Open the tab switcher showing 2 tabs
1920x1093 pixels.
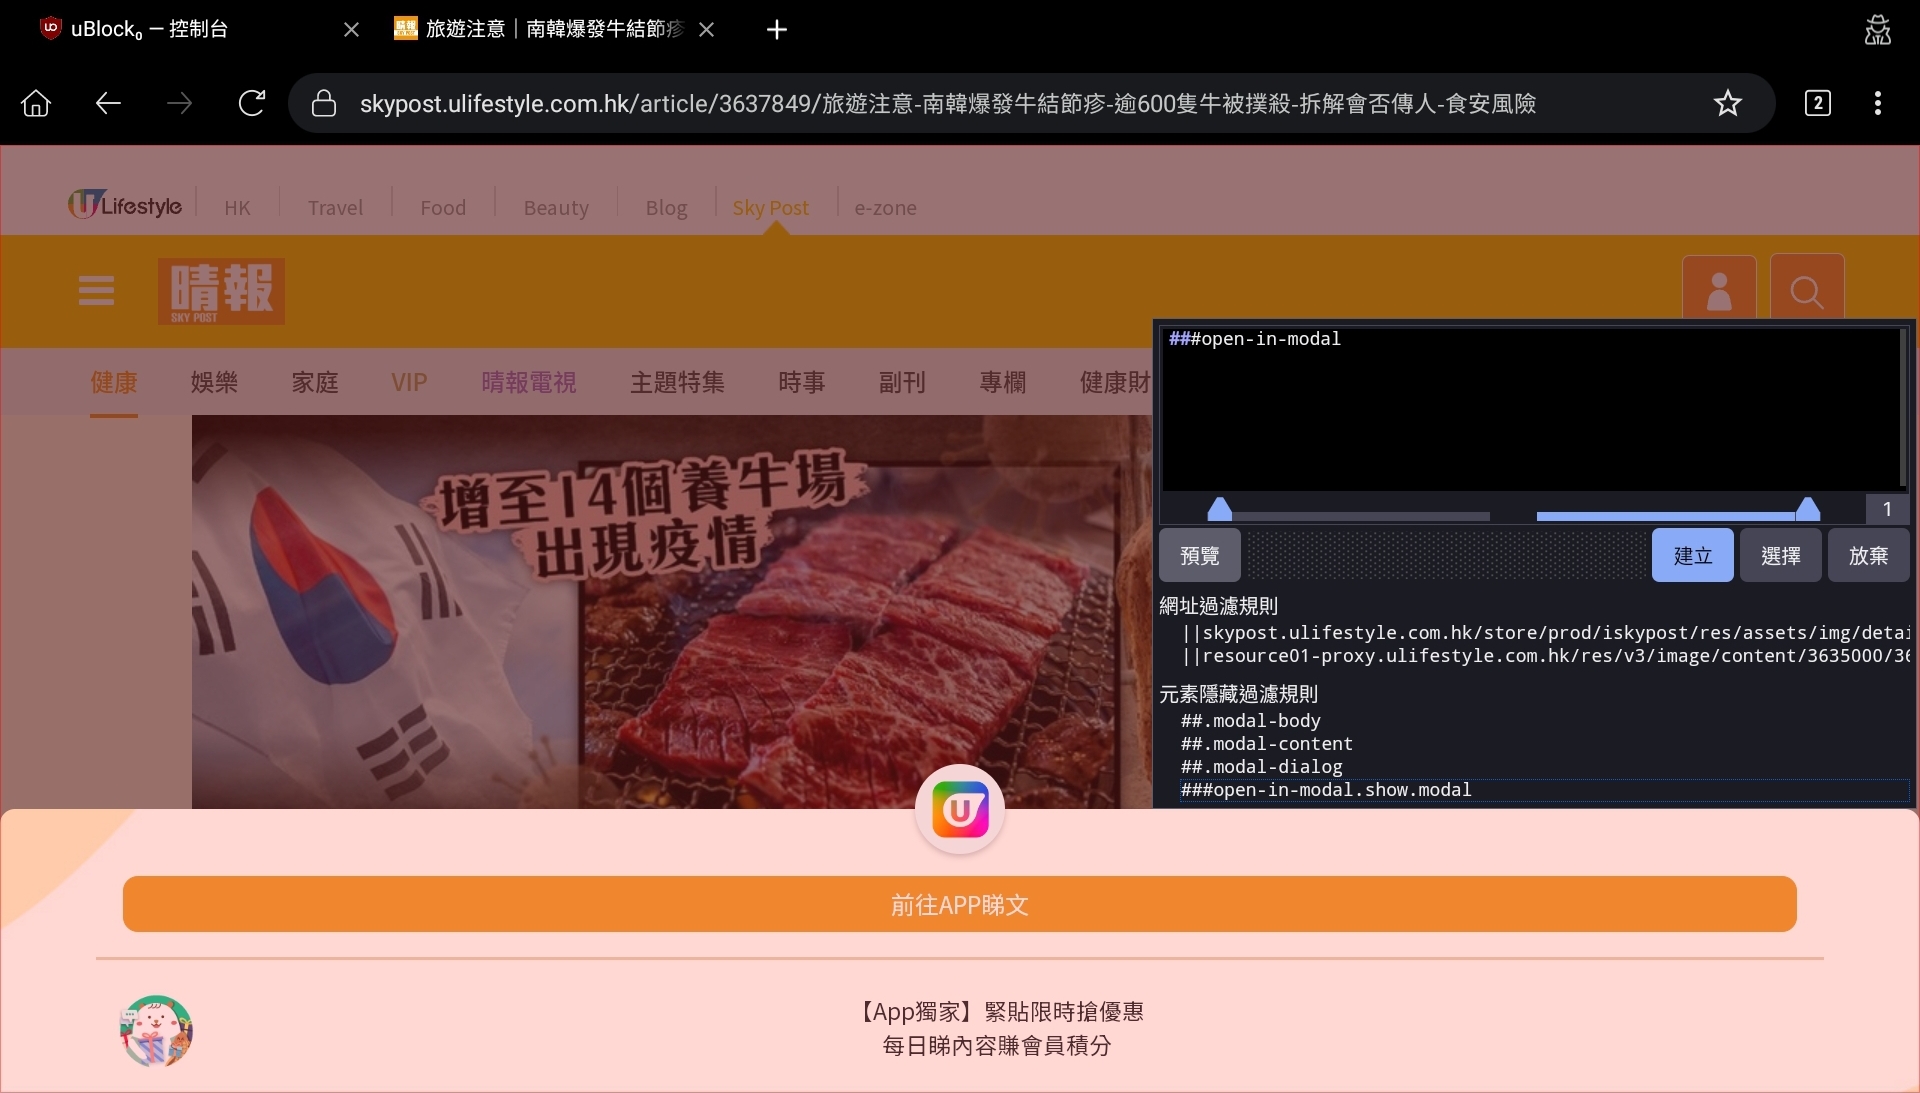click(x=1817, y=103)
